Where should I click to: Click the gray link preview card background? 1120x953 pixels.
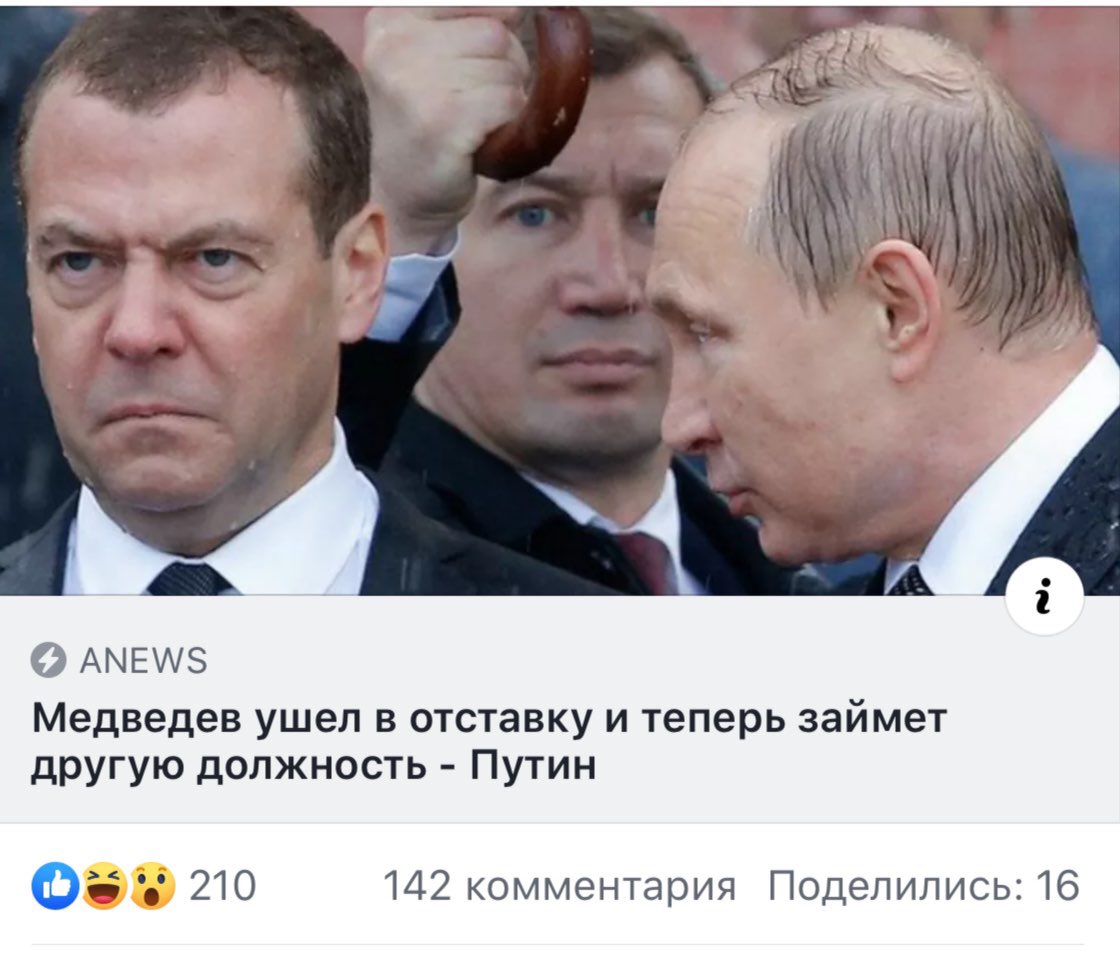pos(560,709)
